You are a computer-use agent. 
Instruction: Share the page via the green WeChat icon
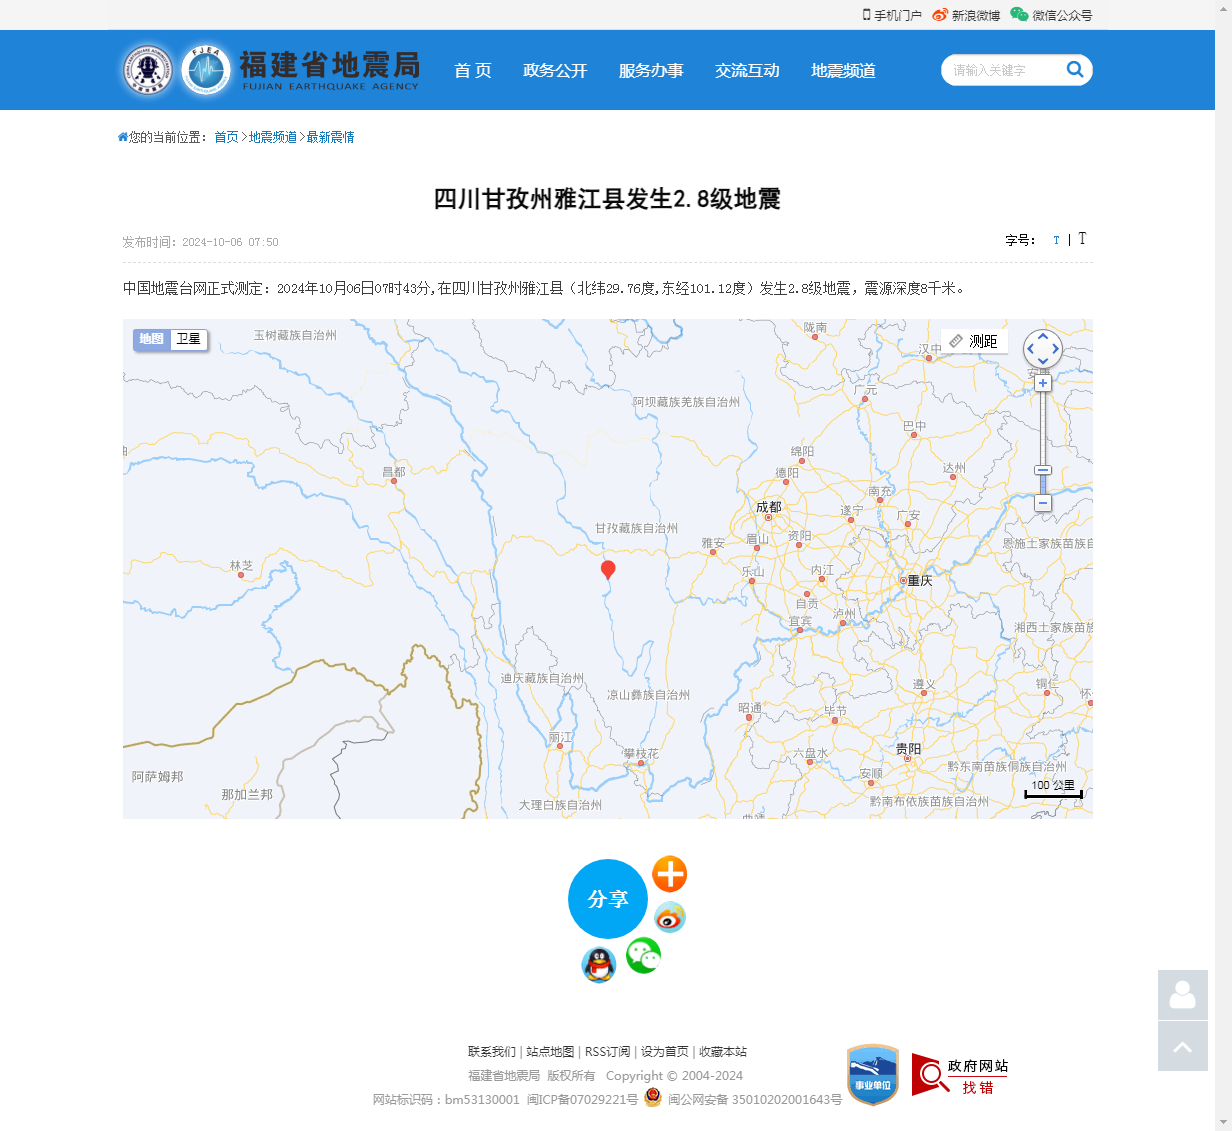coord(643,956)
